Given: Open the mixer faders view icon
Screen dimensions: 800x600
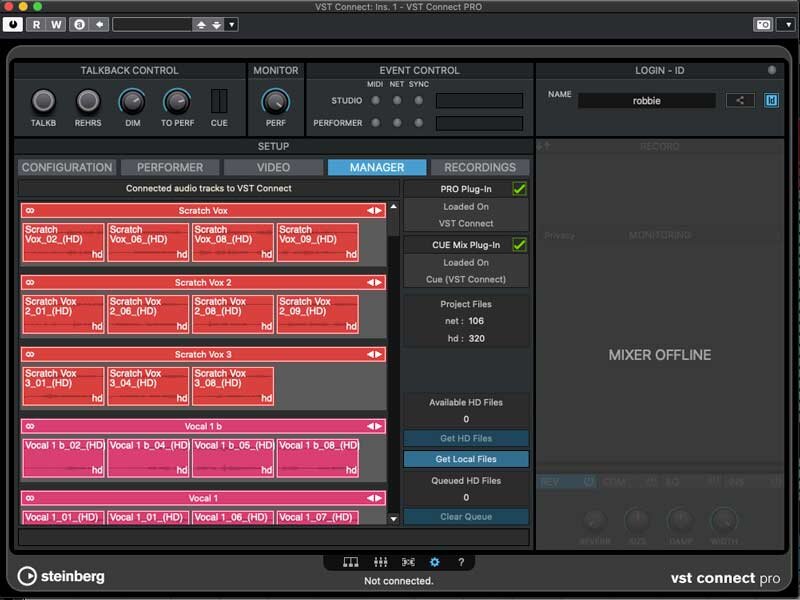Looking at the screenshot, I should [x=381, y=562].
